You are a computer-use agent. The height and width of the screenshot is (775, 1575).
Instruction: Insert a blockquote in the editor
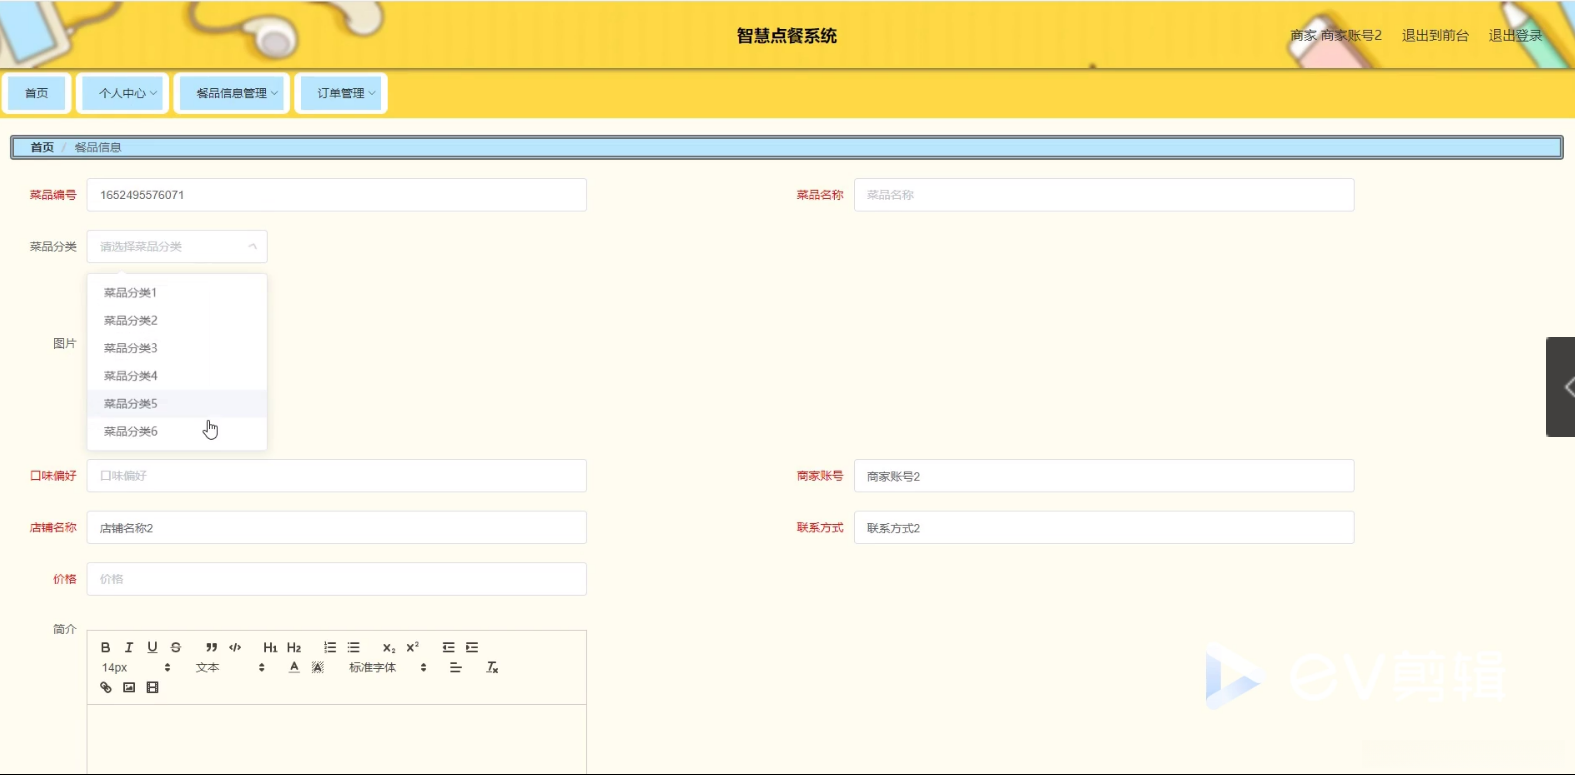click(211, 647)
